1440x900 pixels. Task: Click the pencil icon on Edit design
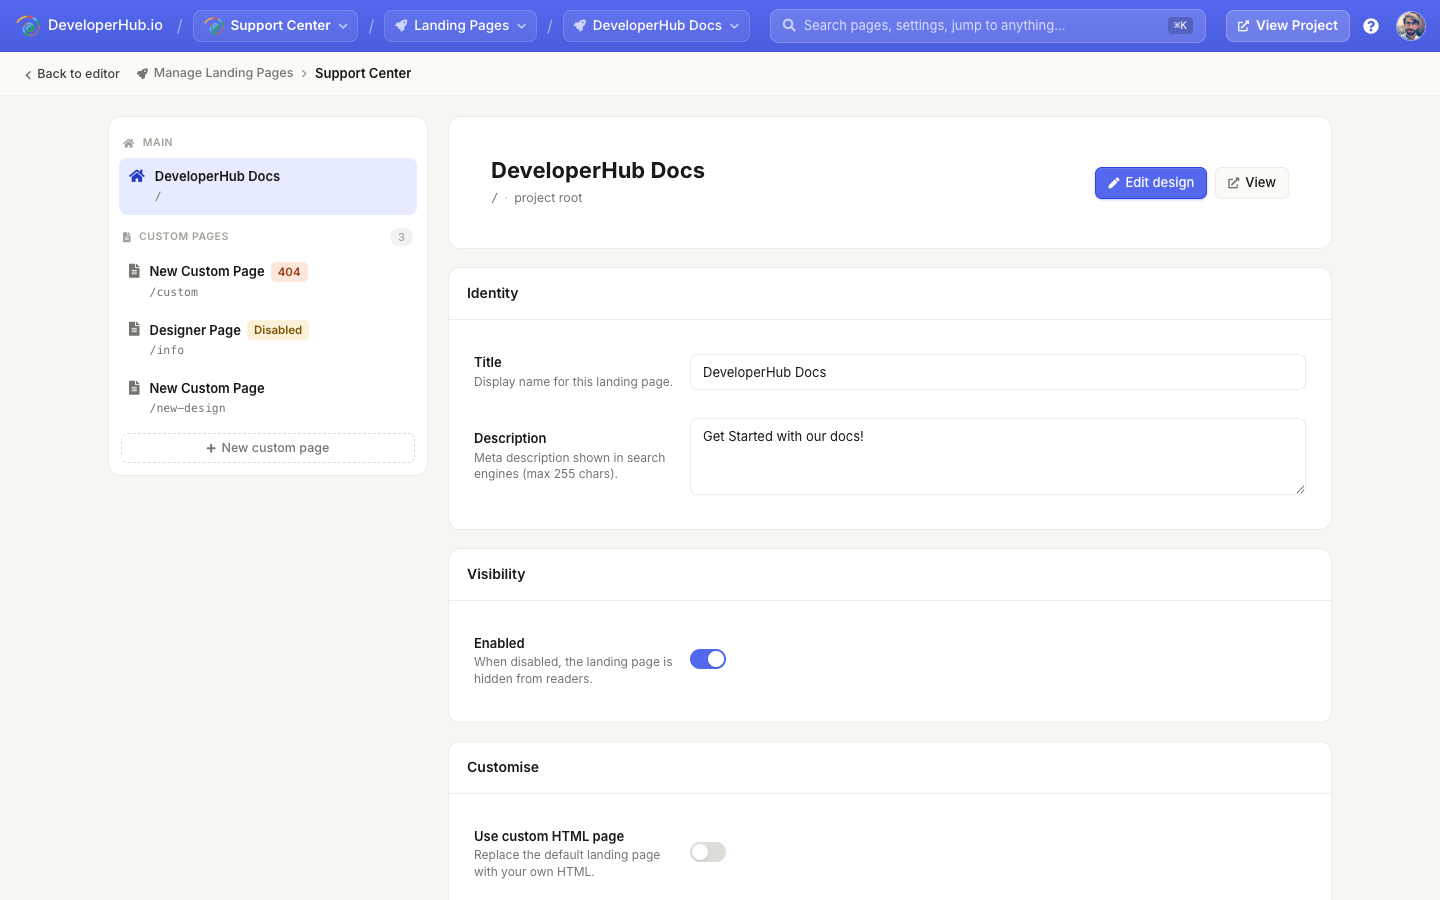(x=1114, y=183)
